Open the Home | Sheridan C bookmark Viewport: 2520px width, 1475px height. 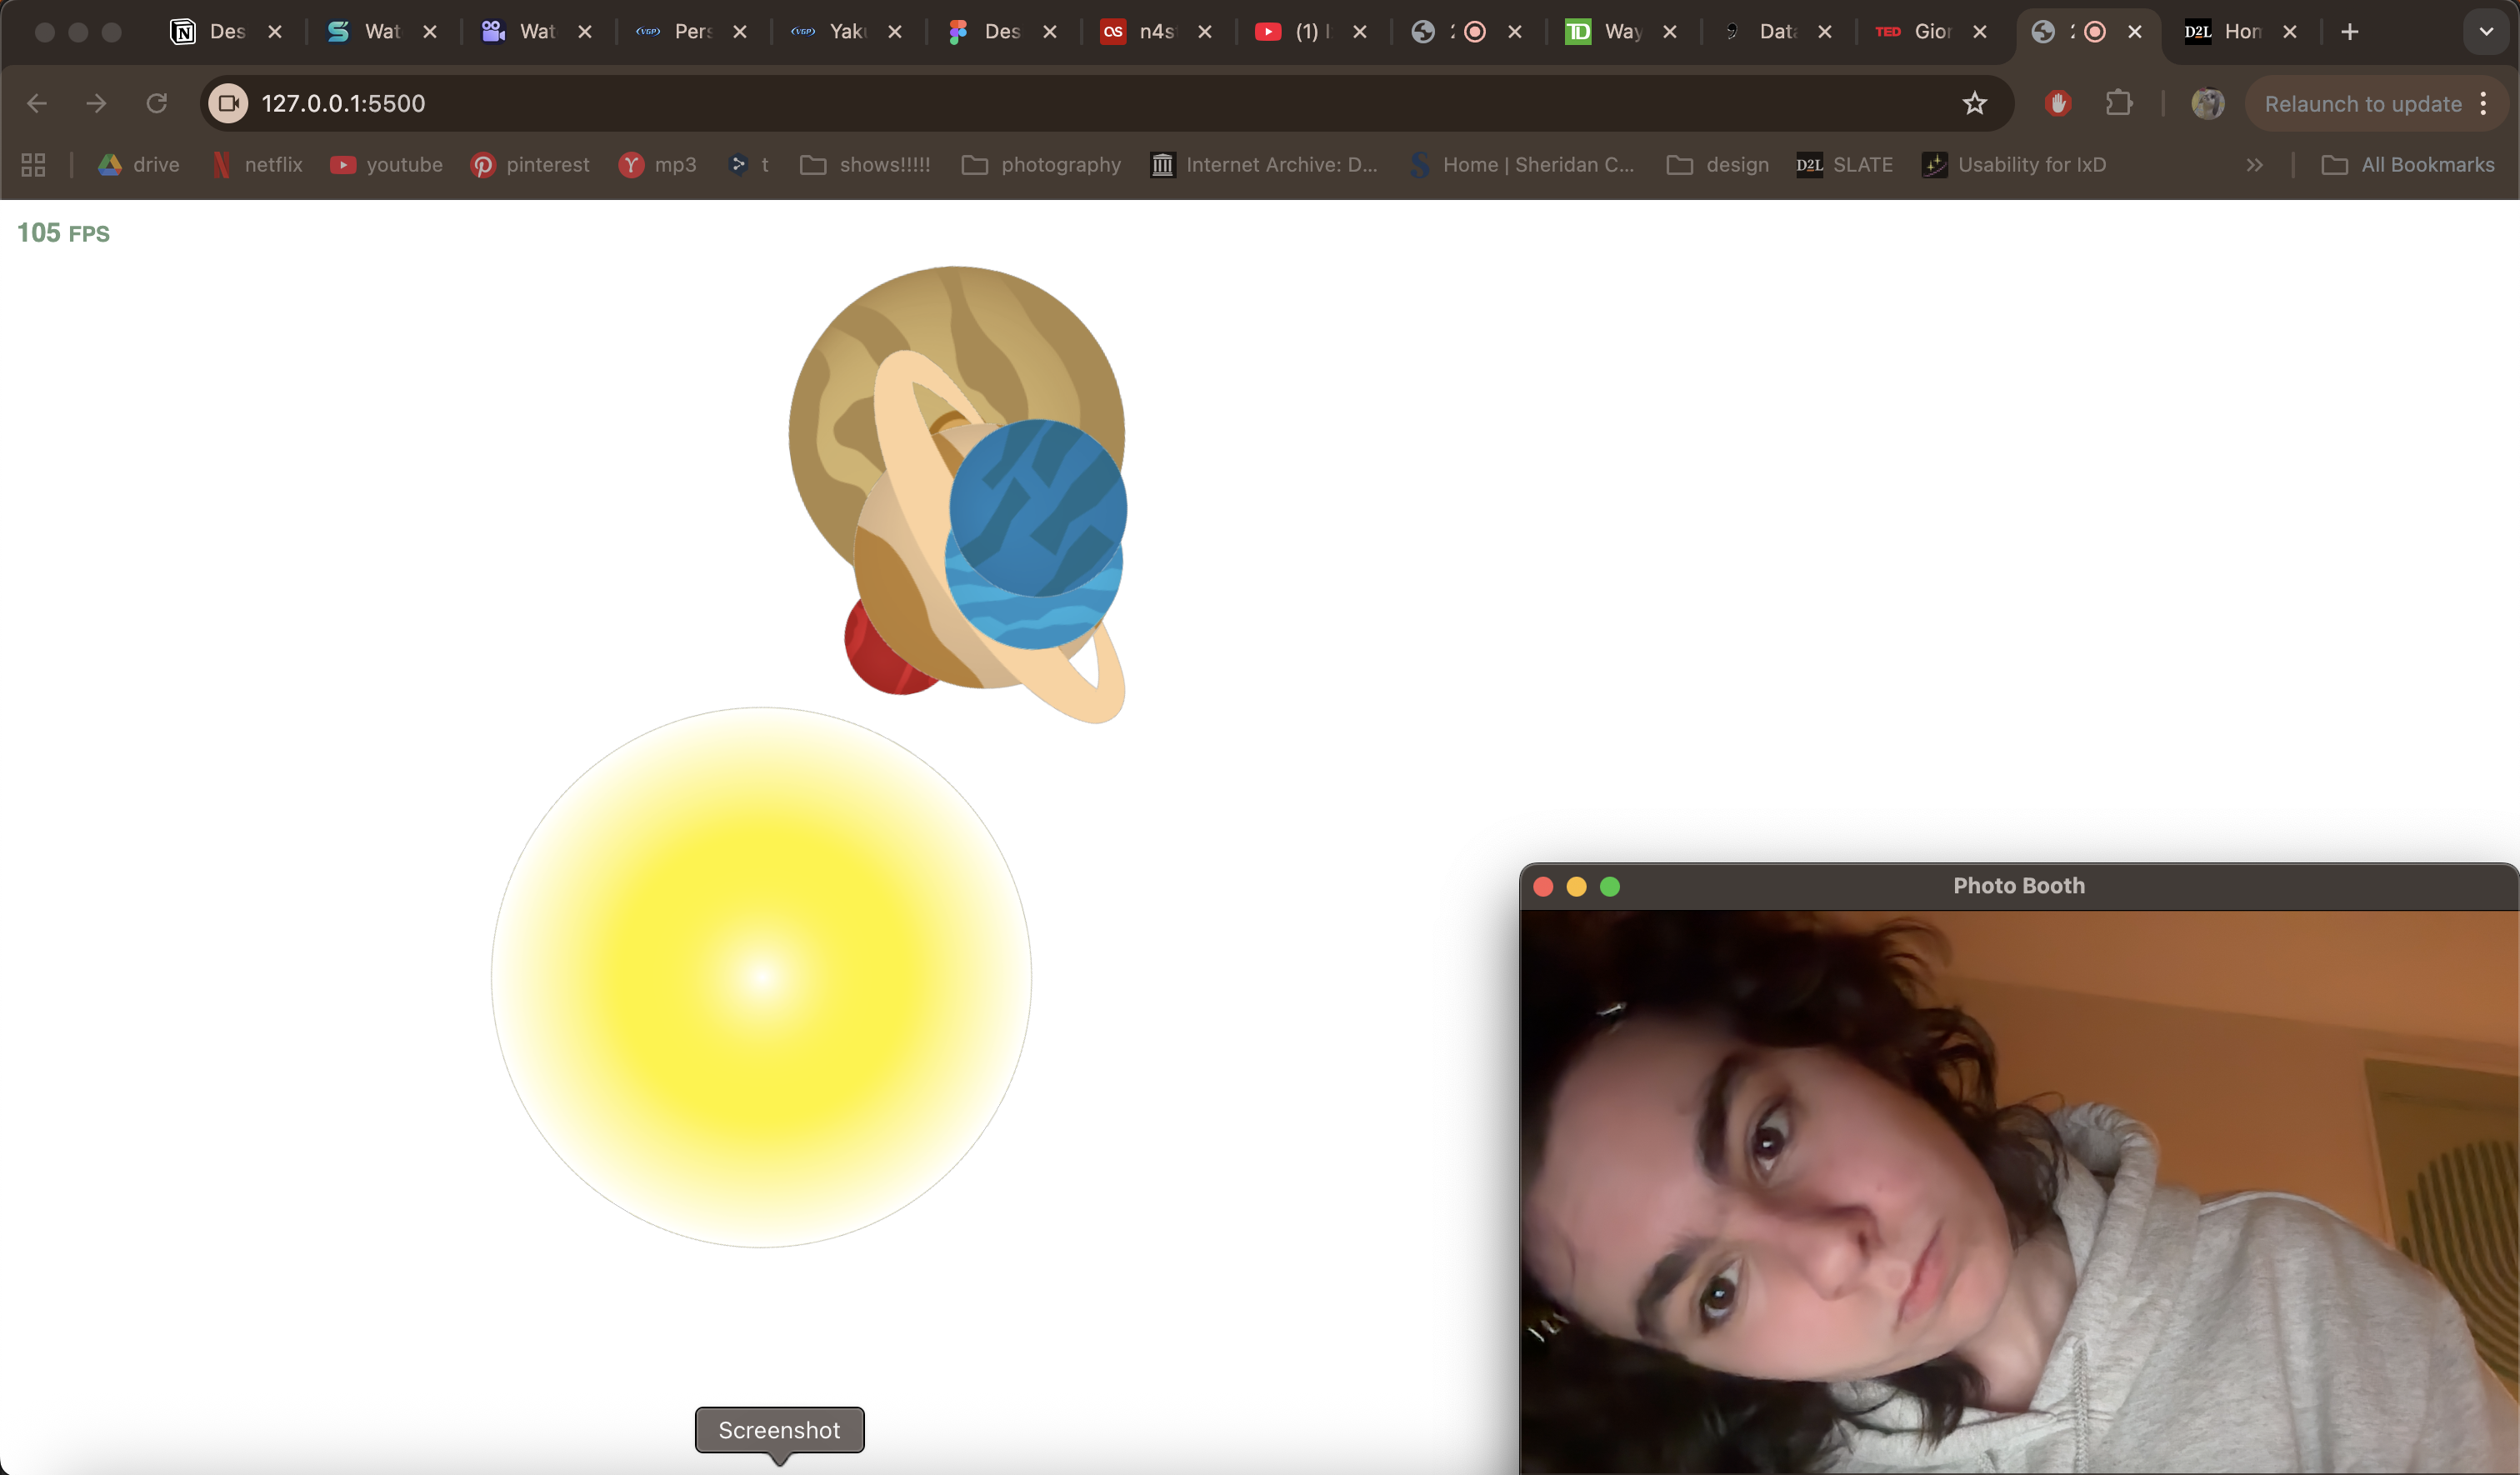[x=1530, y=165]
